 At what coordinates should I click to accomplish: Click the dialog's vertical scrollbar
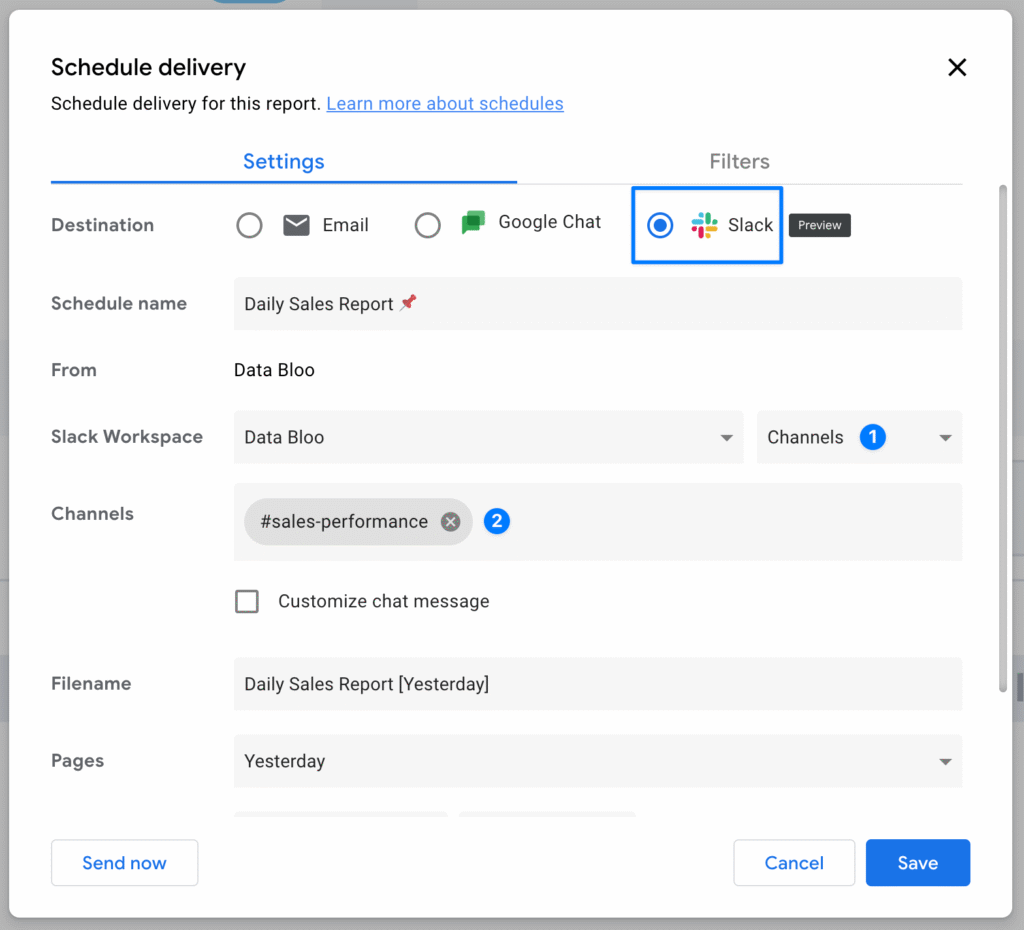tap(1003, 438)
